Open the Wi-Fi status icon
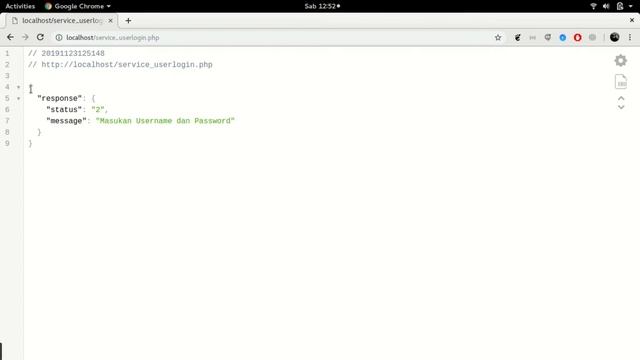The image size is (640, 360). (593, 6)
